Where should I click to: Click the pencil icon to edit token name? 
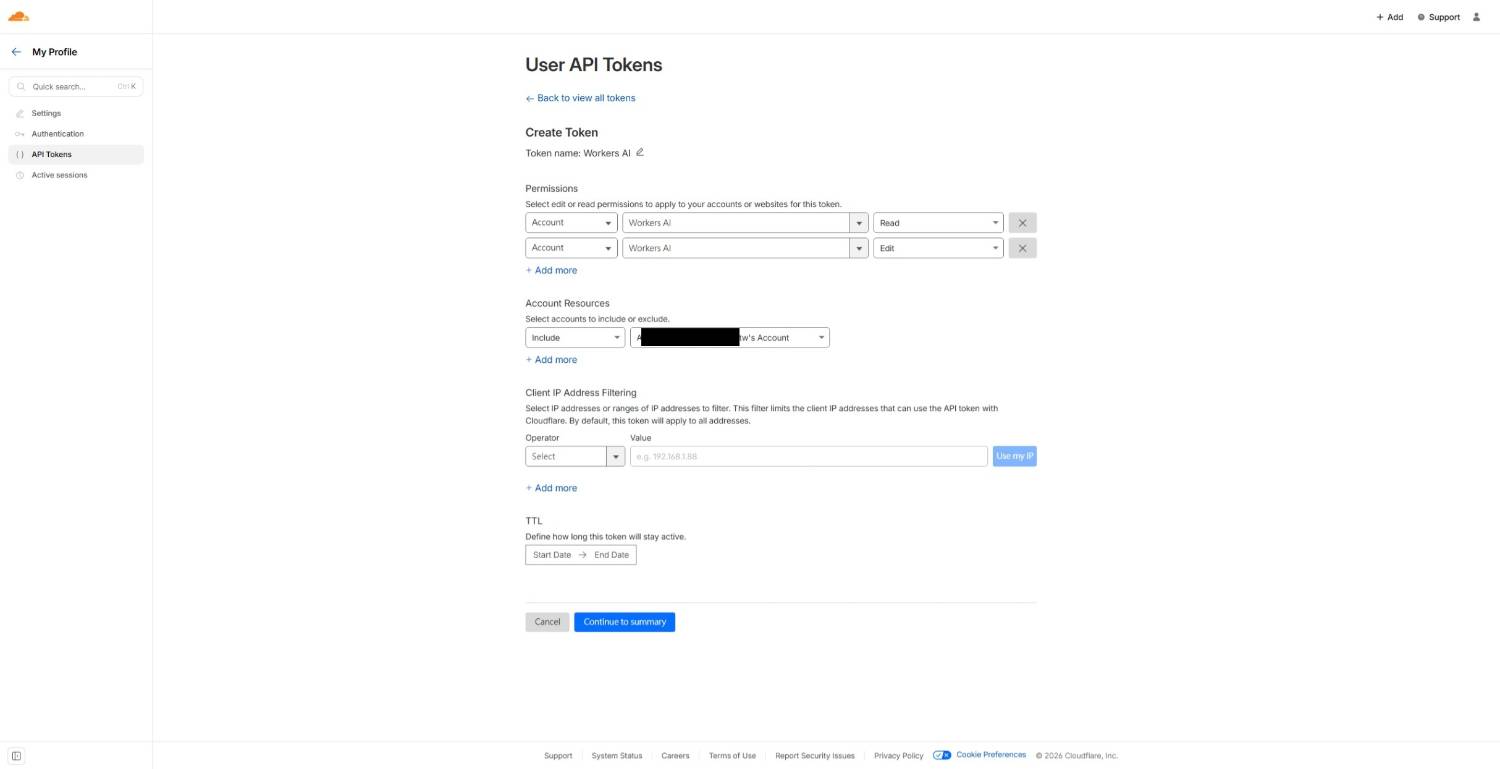pyautogui.click(x=640, y=152)
